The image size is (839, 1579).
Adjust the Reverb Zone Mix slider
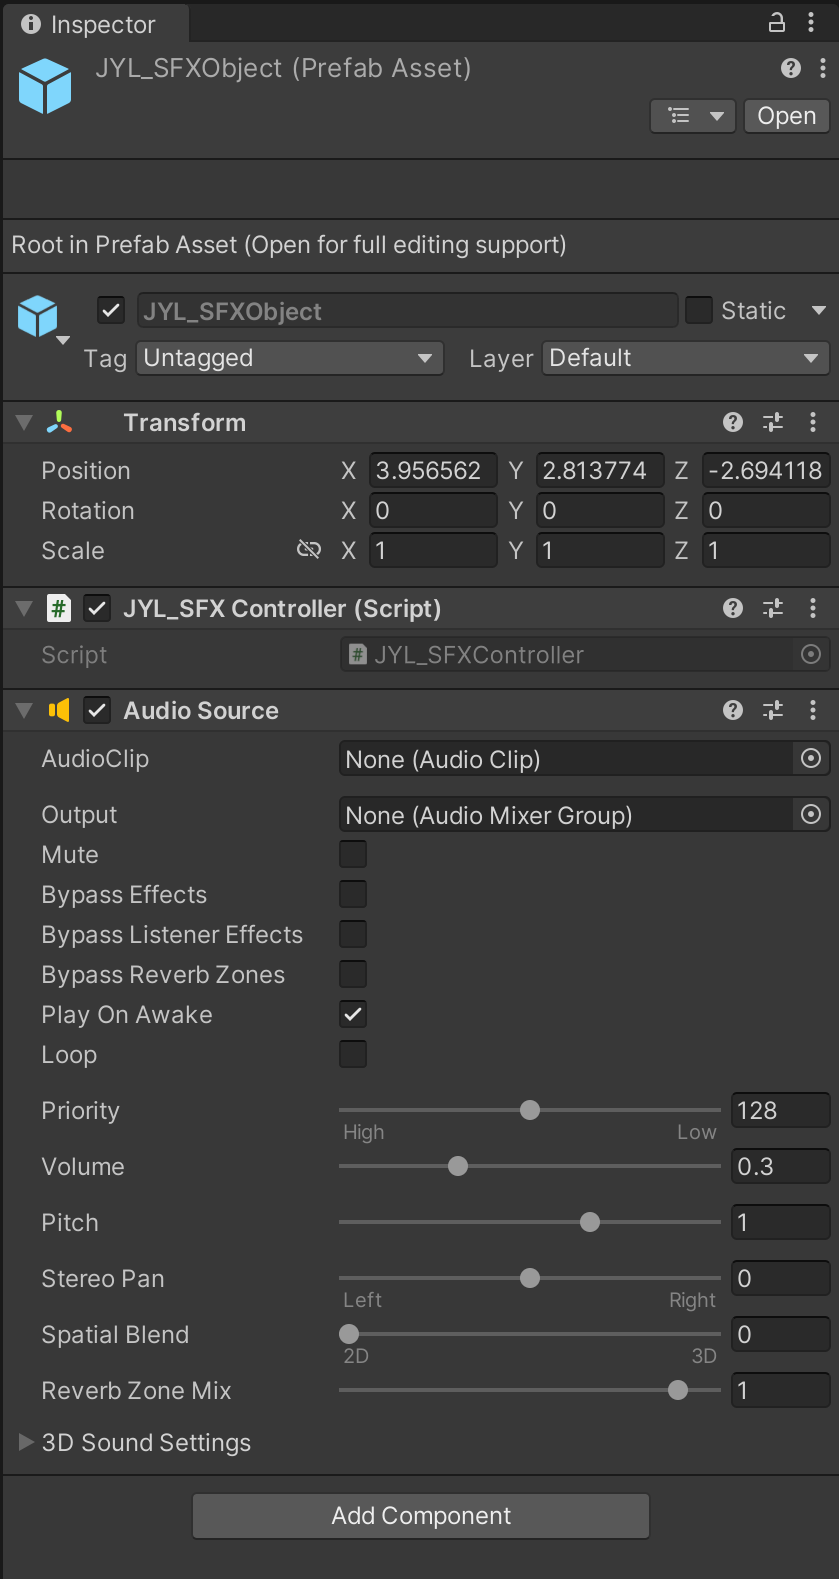pos(530,1390)
